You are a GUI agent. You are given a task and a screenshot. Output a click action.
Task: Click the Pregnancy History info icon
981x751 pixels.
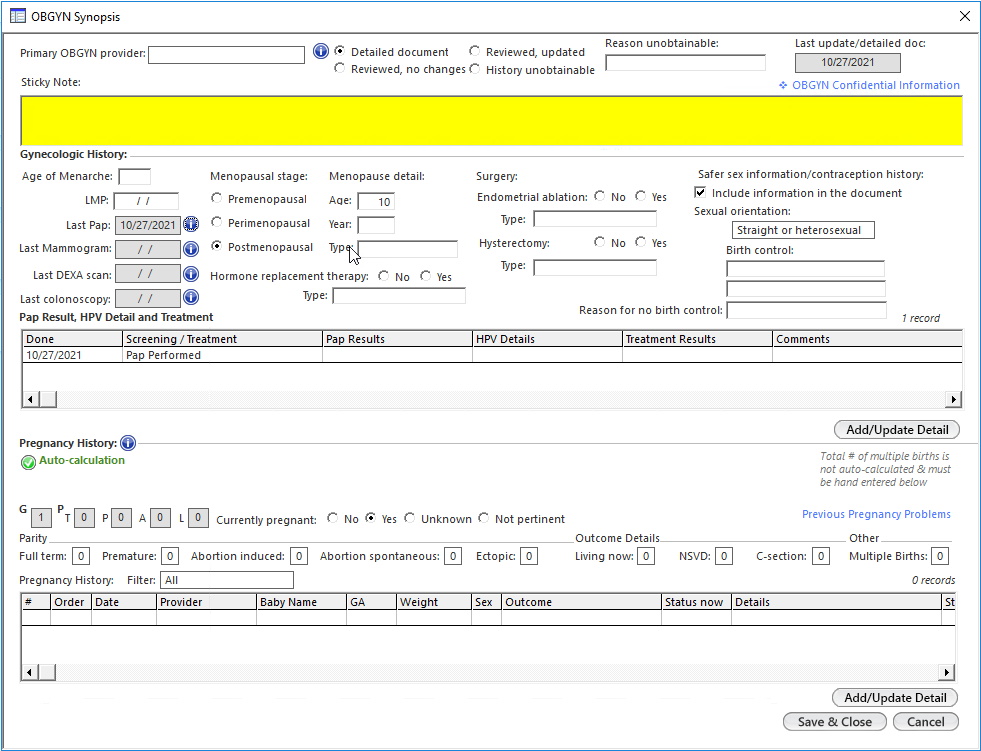[x=128, y=443]
